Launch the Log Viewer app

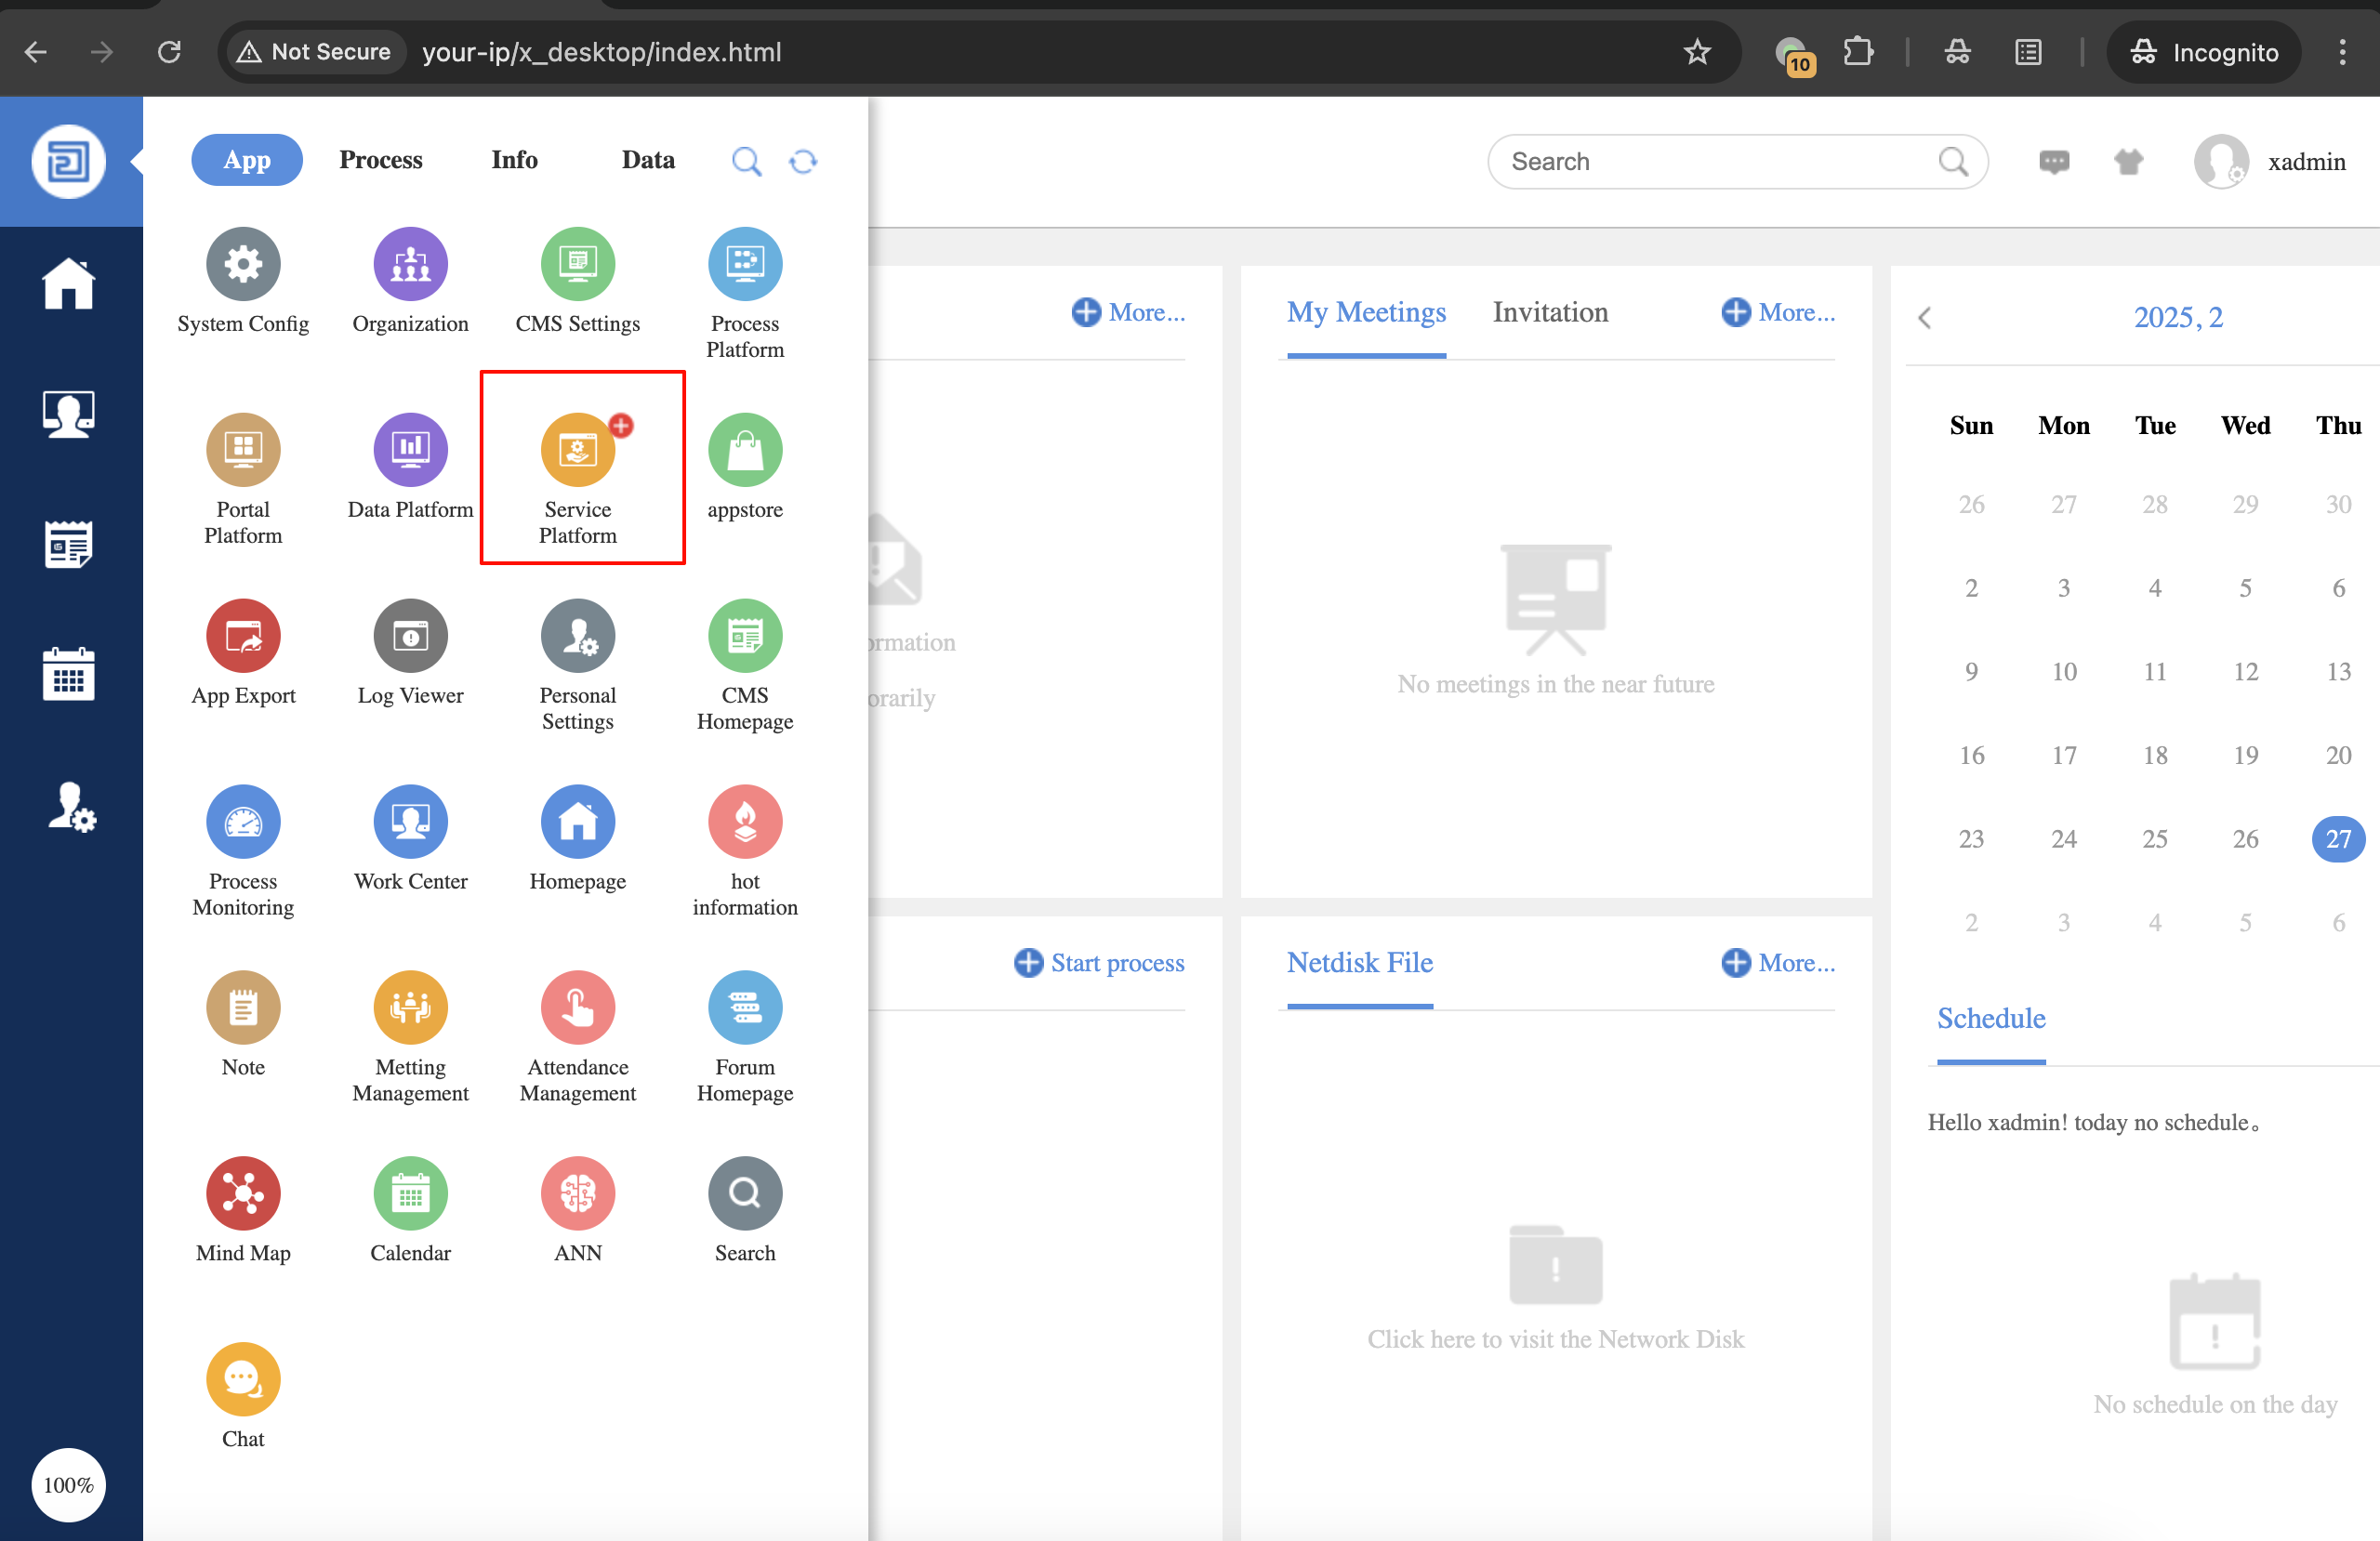point(410,637)
